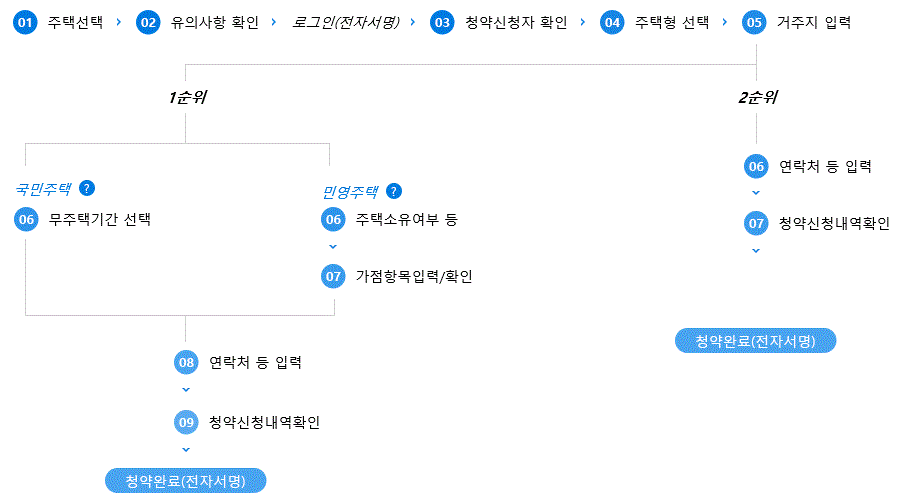
Task: Click step 04 circle for 주택형 선택
Action: click(x=612, y=23)
